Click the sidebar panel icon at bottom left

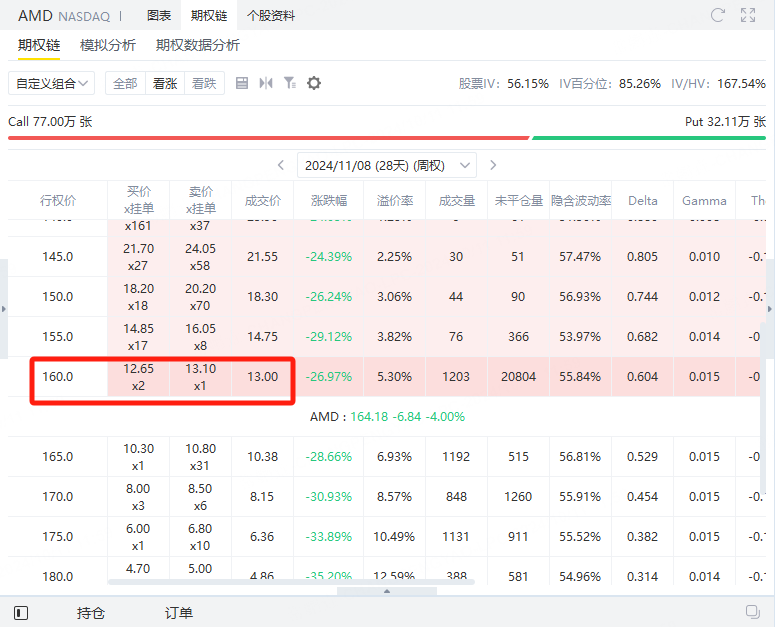pyautogui.click(x=21, y=613)
